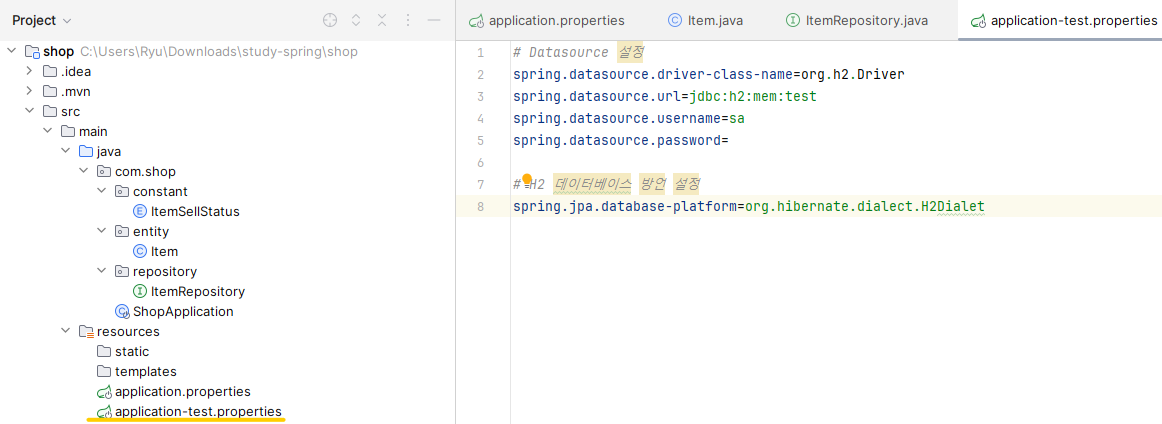Collapse the shop root project node

[11, 52]
